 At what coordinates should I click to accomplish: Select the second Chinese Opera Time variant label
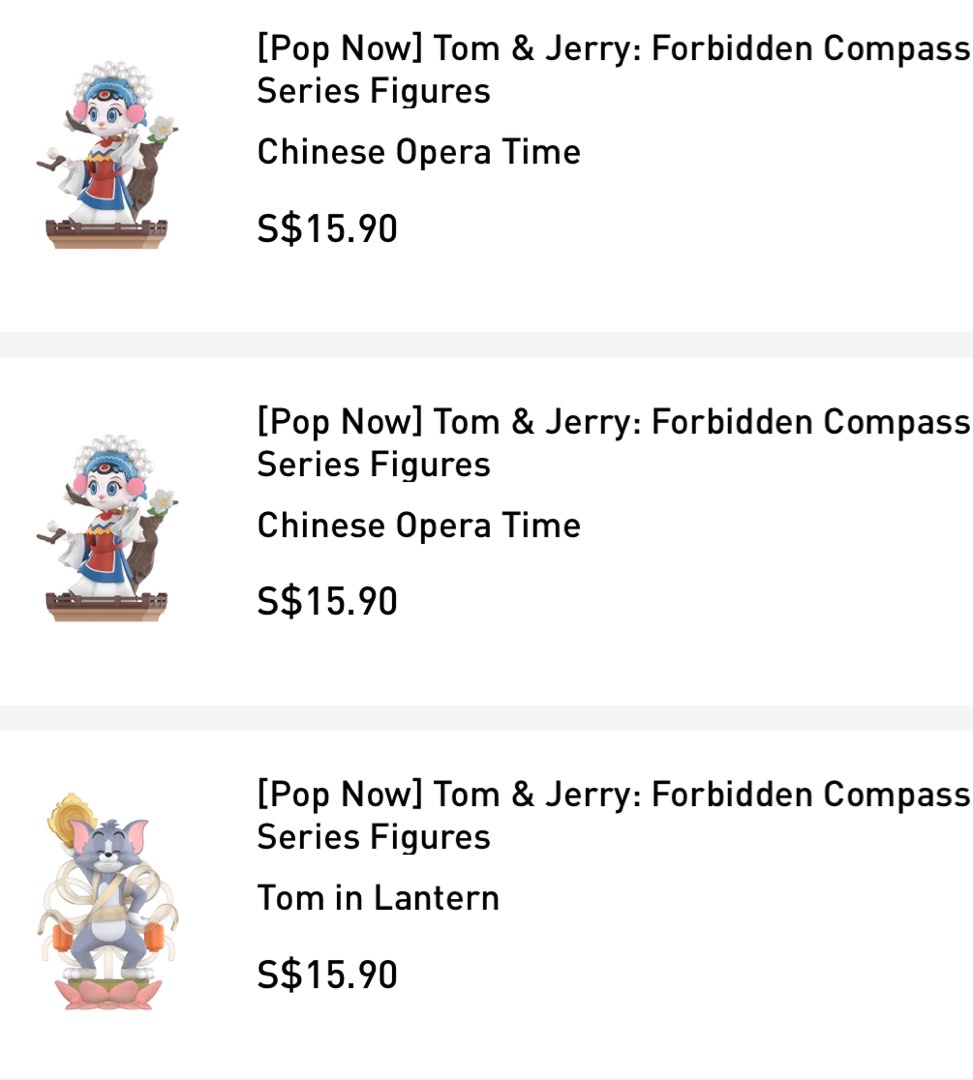pyautogui.click(x=418, y=524)
